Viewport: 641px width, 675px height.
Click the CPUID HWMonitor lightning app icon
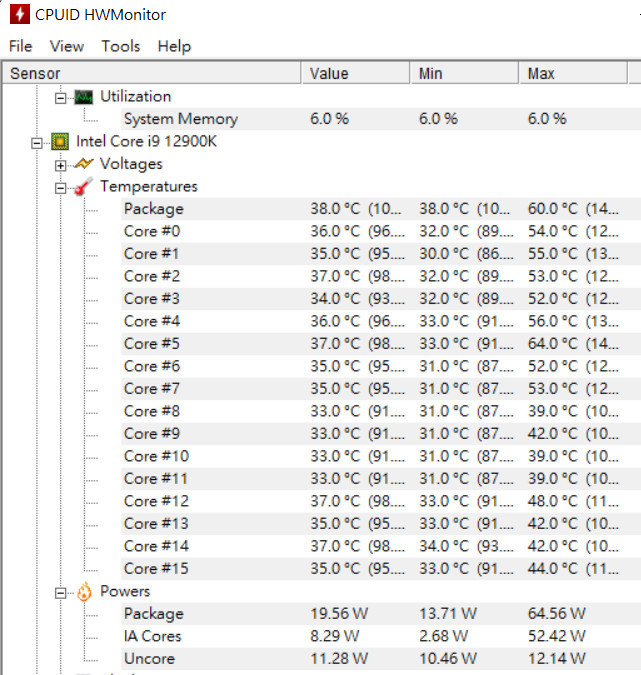coord(20,14)
